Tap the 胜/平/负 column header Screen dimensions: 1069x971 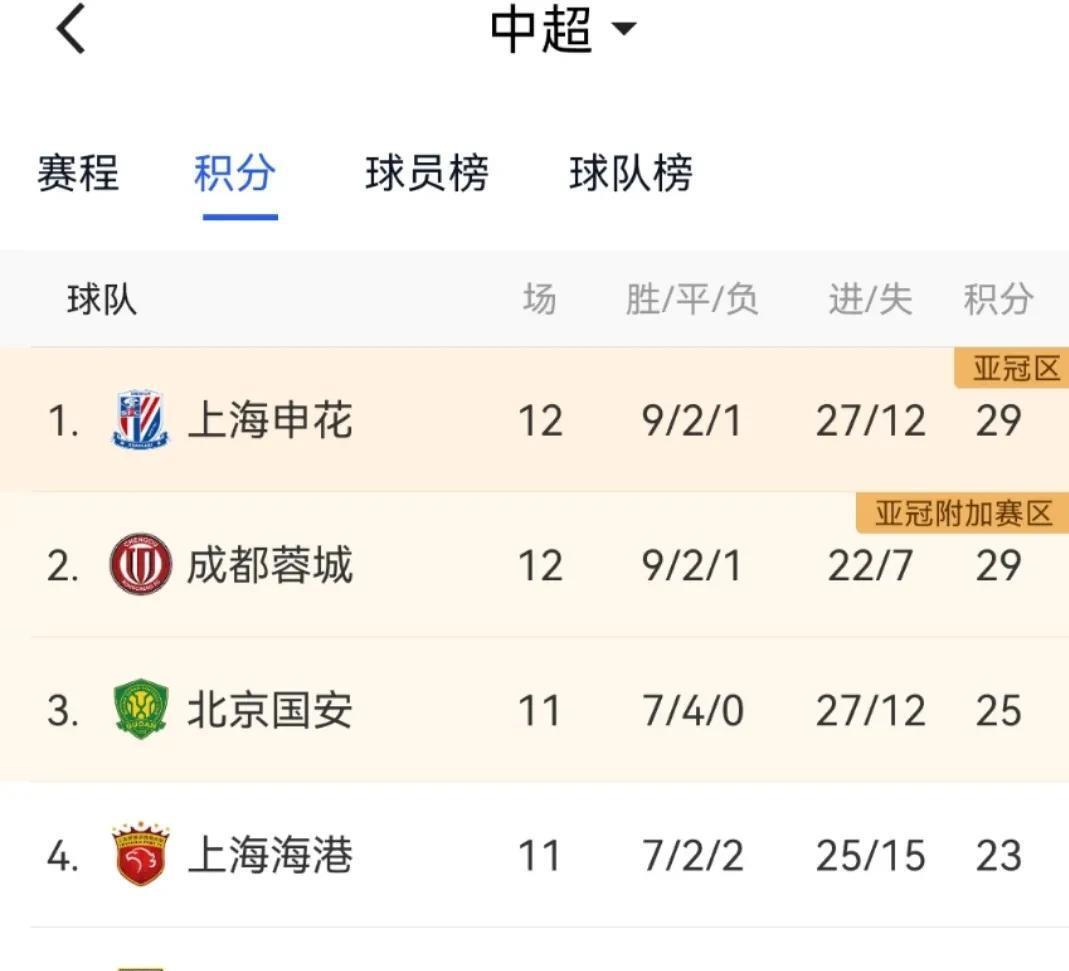click(x=692, y=299)
